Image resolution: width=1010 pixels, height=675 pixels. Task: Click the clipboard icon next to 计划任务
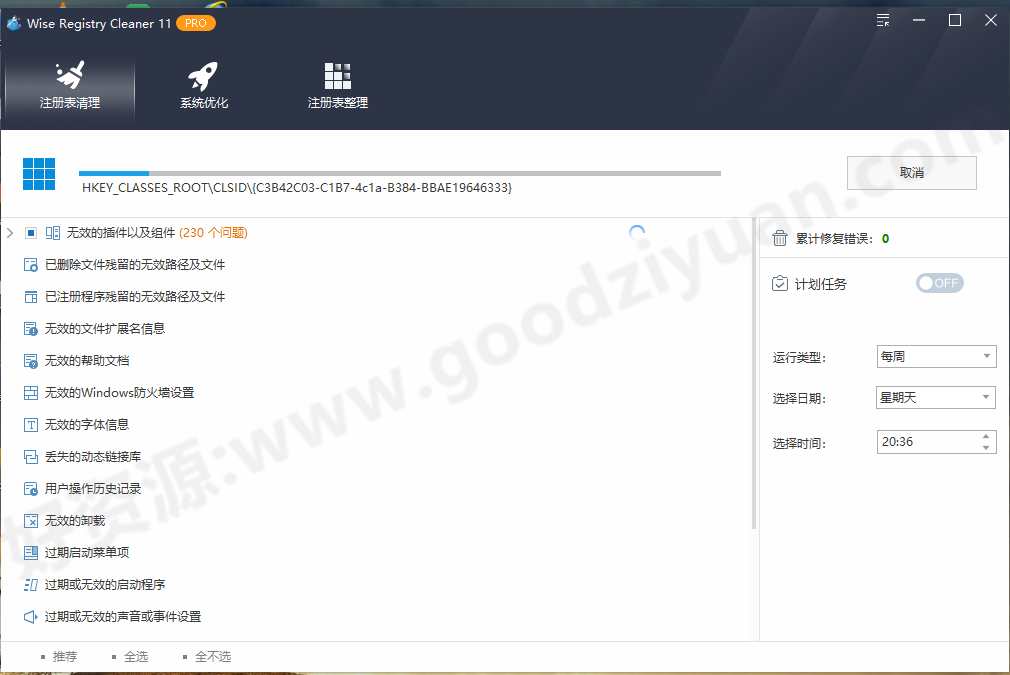(x=780, y=284)
